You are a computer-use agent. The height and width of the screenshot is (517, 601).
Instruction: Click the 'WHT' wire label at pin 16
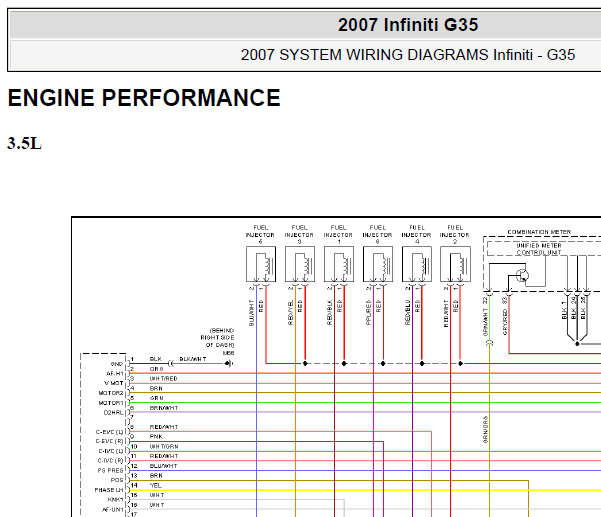(157, 505)
